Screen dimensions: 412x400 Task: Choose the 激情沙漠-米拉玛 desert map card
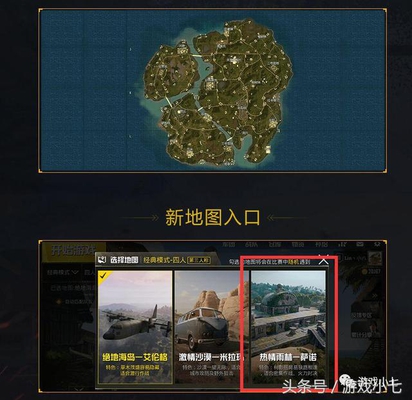[x=211, y=326]
